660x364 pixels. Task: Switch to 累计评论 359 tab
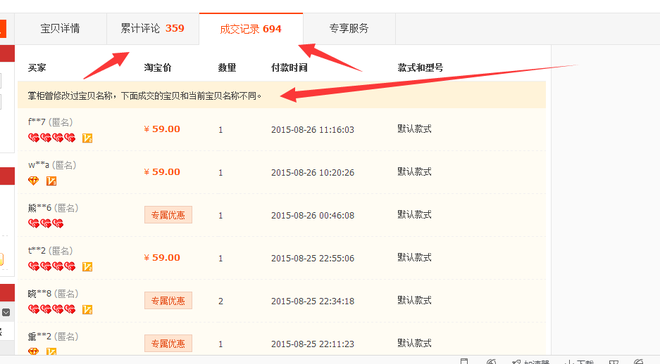click(152, 29)
